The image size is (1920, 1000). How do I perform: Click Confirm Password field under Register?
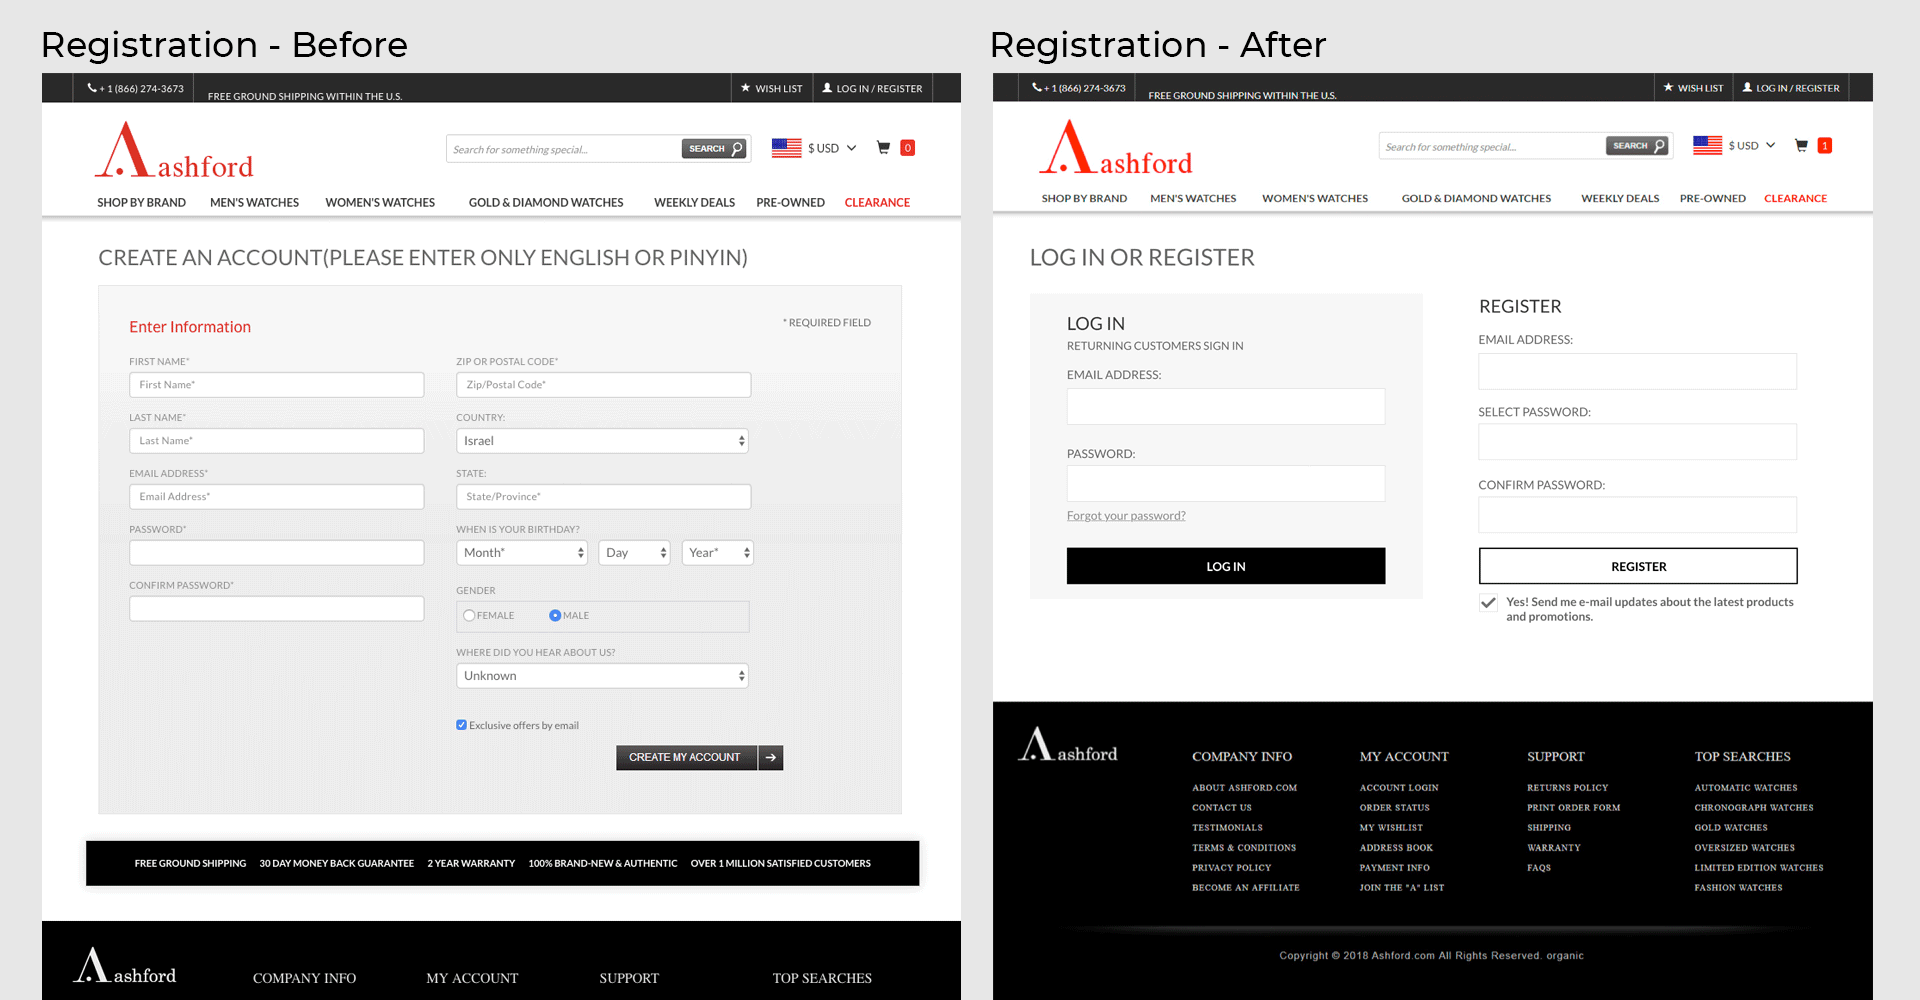pyautogui.click(x=1638, y=515)
